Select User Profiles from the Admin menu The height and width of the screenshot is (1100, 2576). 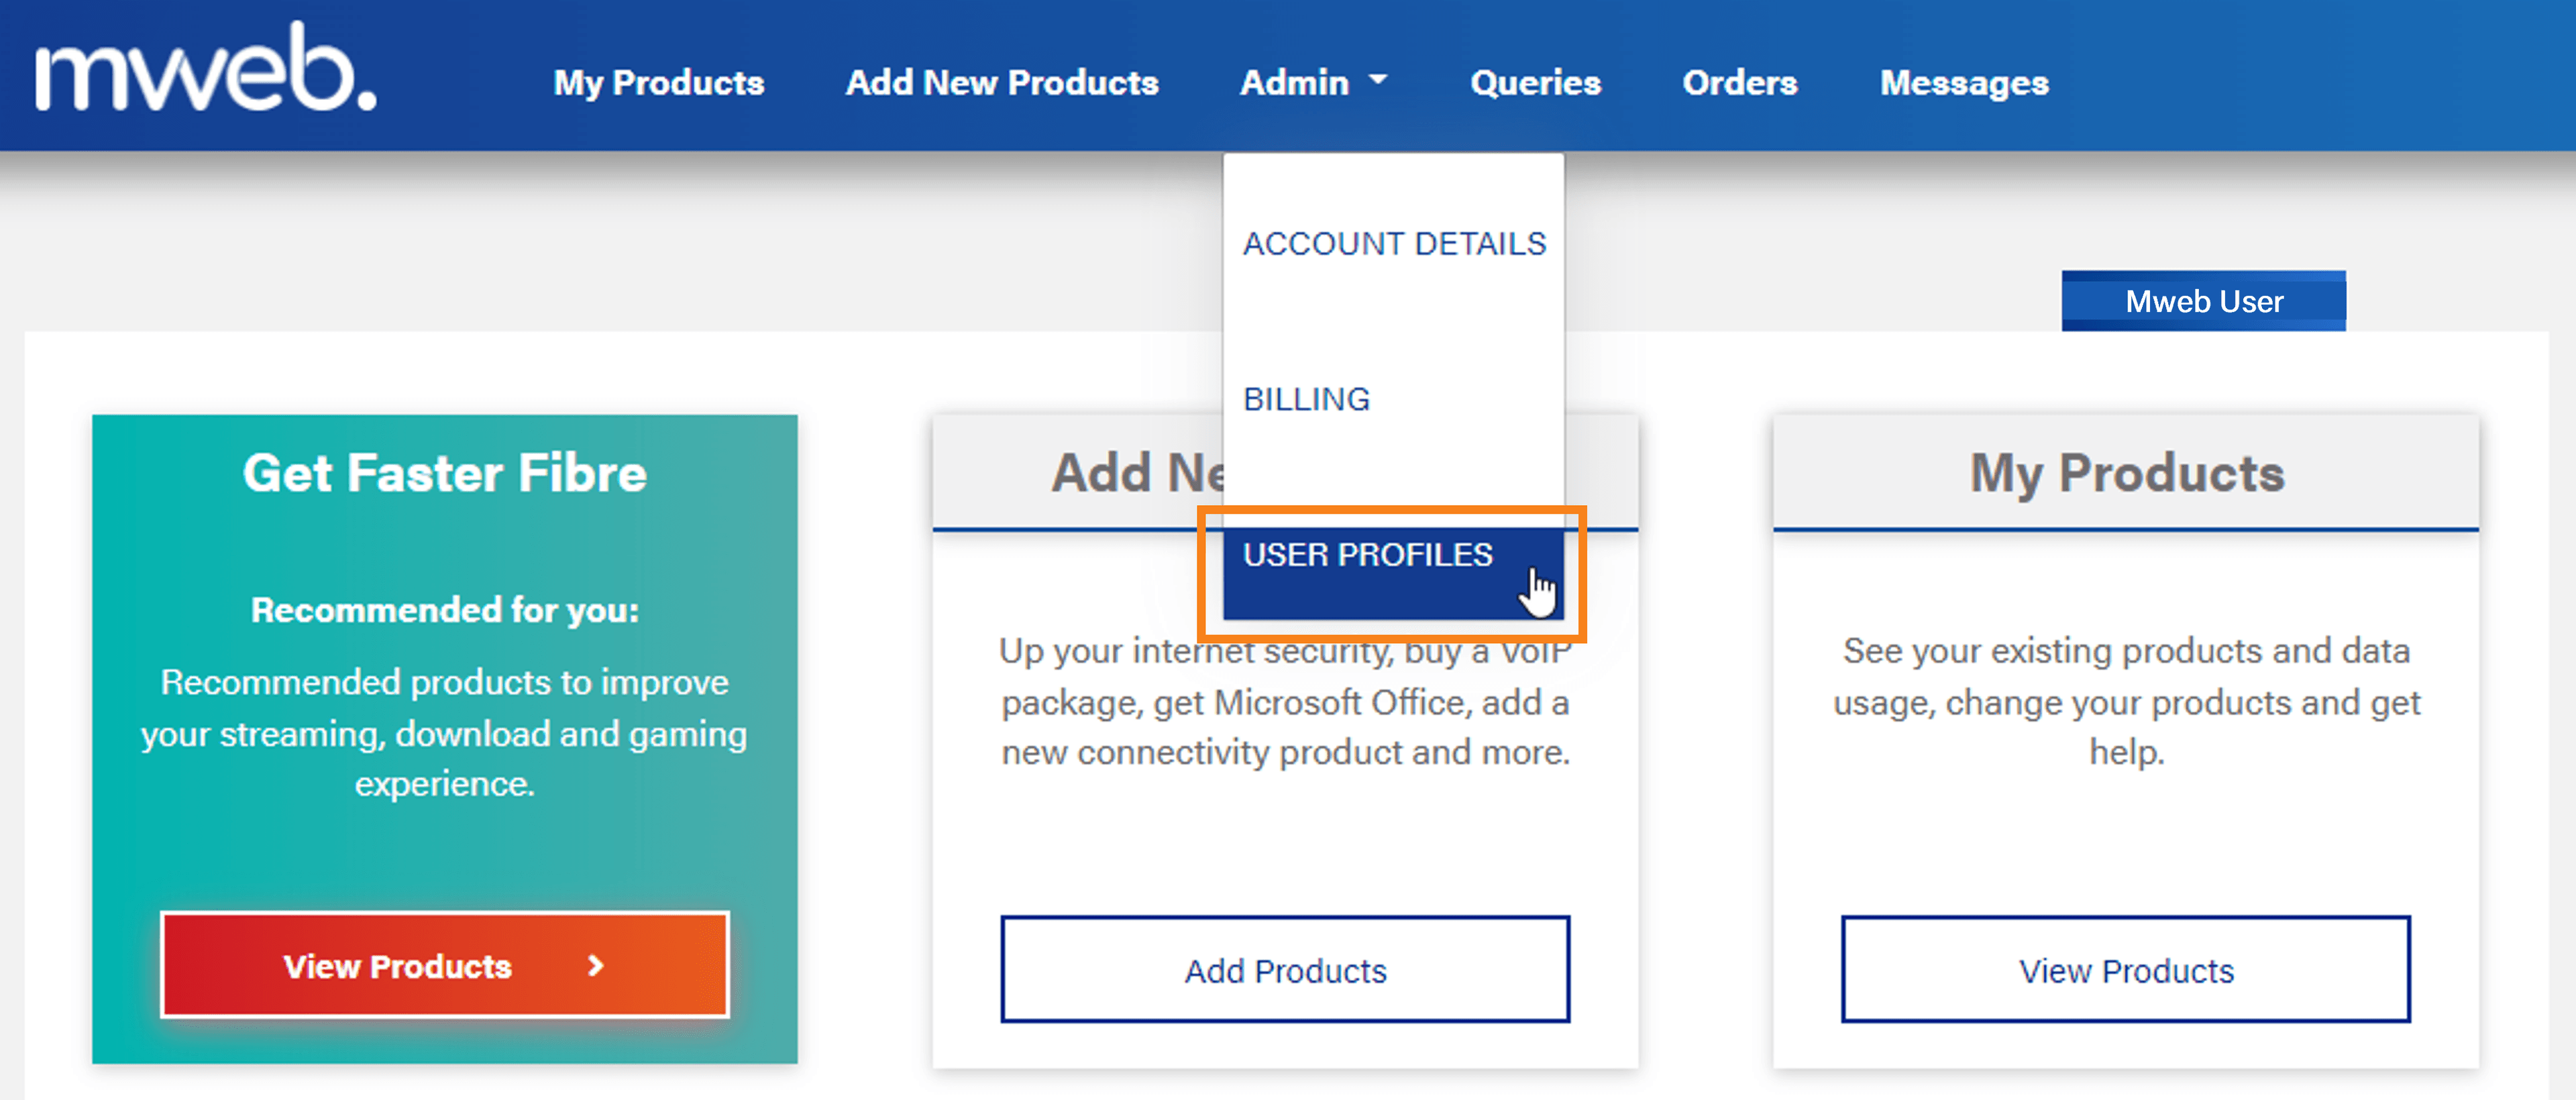(1367, 554)
